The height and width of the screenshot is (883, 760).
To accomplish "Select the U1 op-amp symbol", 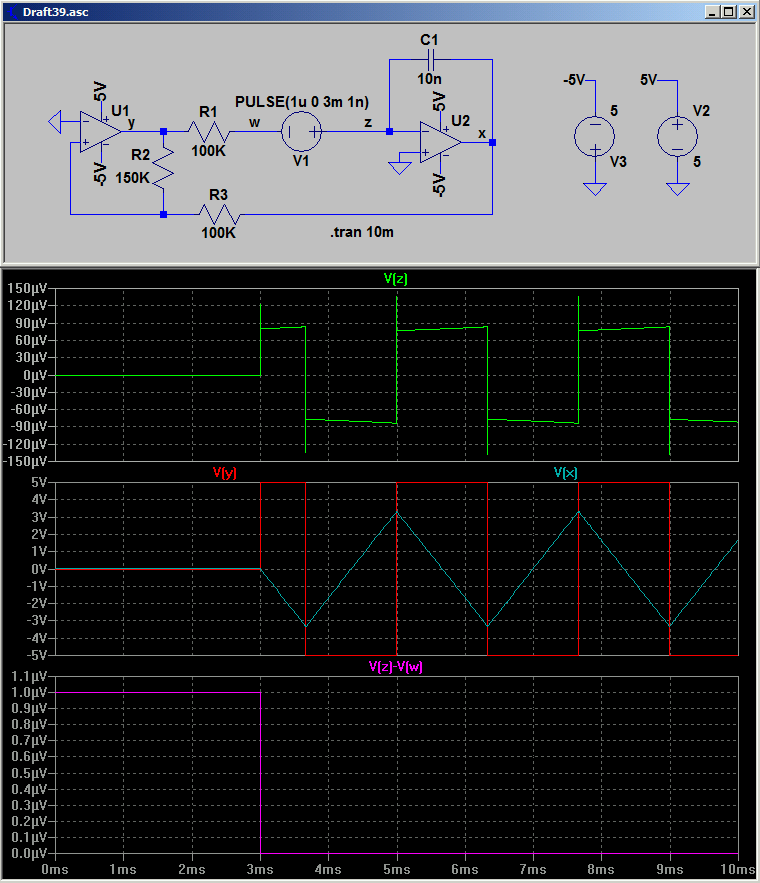I will click(100, 131).
